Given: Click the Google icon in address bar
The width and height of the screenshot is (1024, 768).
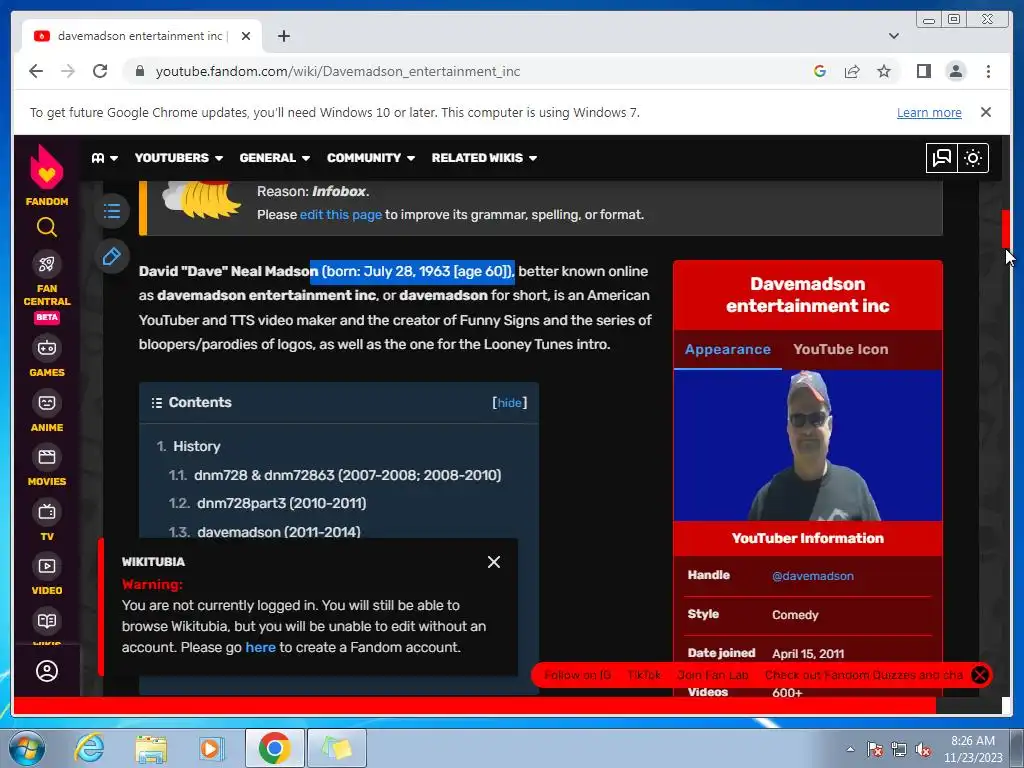Looking at the screenshot, I should tap(820, 71).
